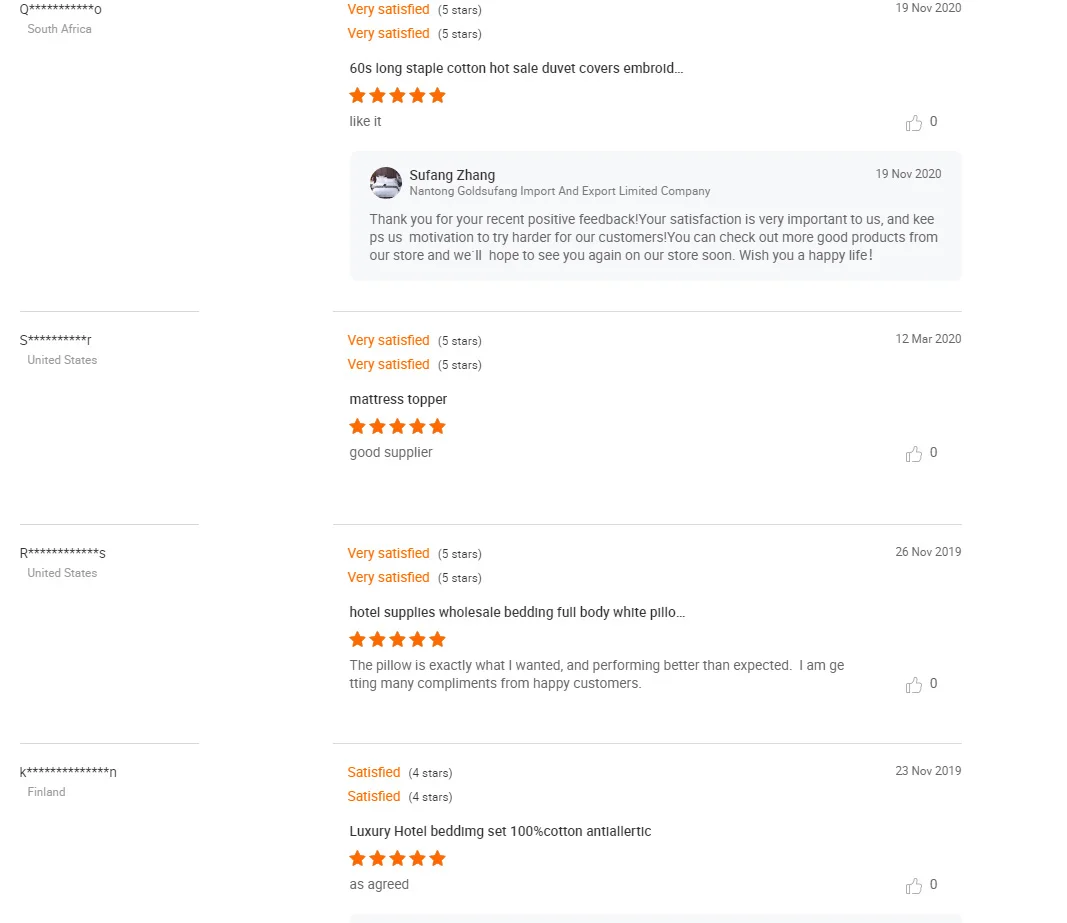The image size is (1067, 923).
Task: Click reviewer name Q***********o
Action: [61, 9]
